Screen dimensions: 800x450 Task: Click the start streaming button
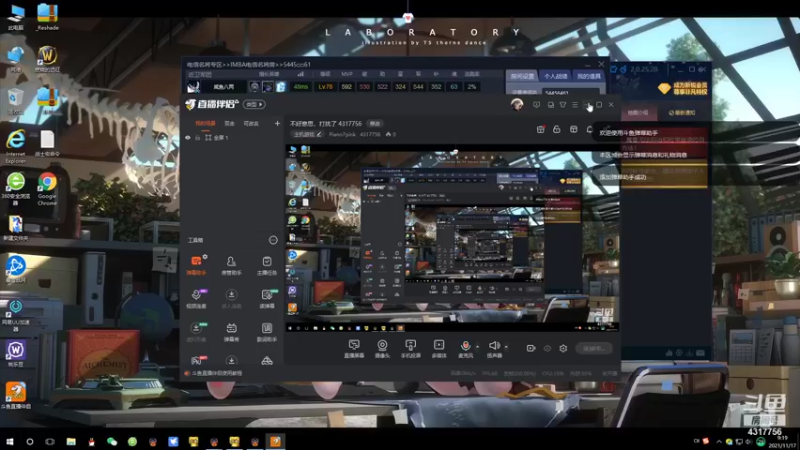[594, 348]
